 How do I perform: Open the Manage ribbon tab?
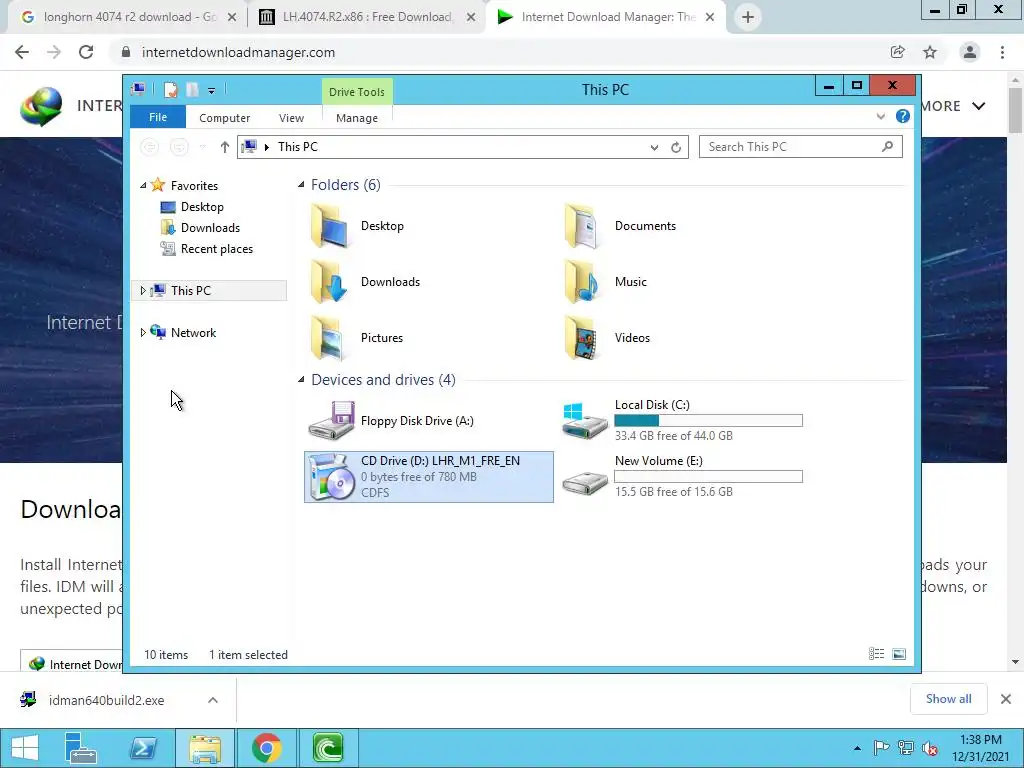coord(357,118)
